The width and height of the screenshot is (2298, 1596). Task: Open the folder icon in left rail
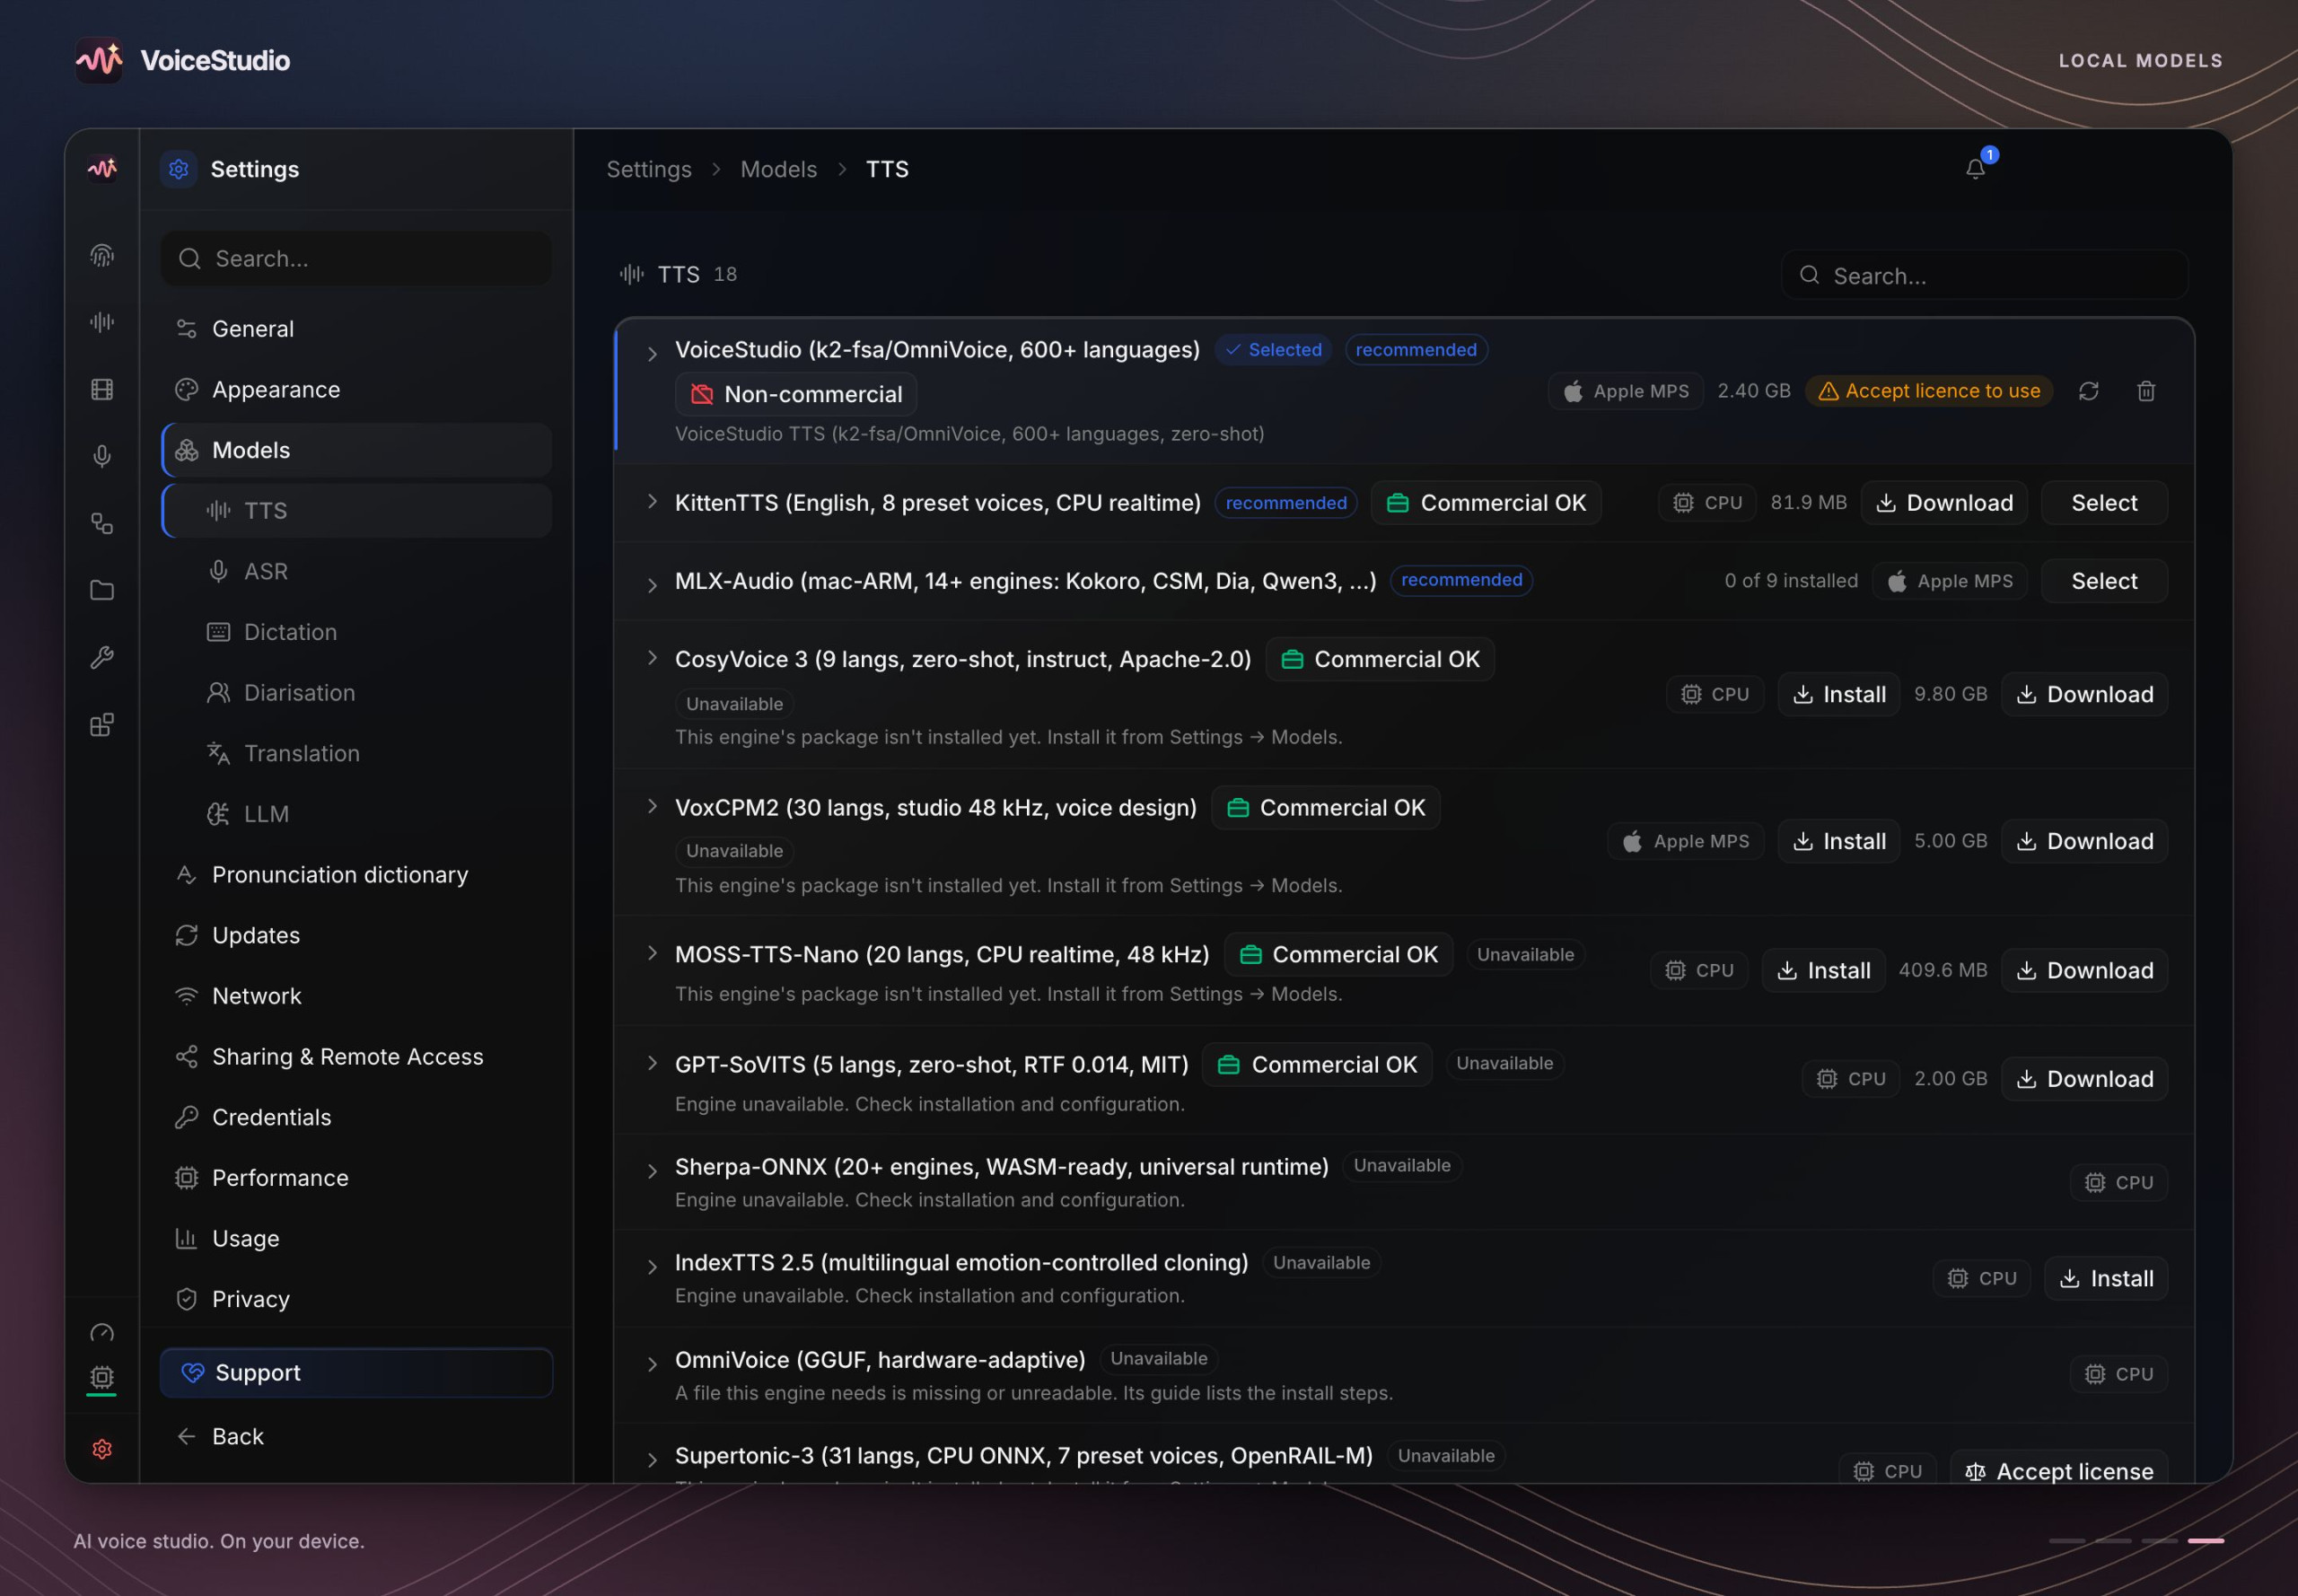coord(102,590)
